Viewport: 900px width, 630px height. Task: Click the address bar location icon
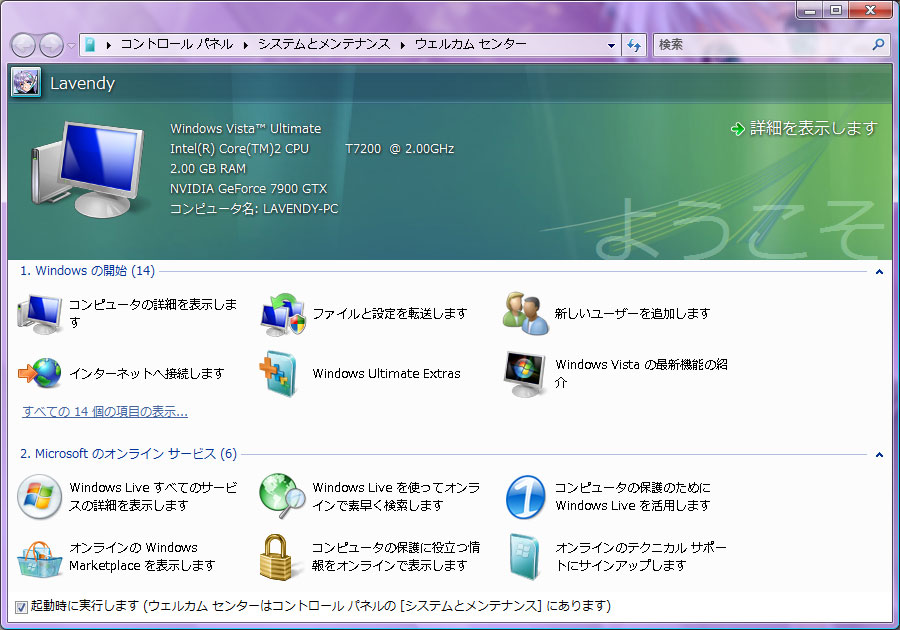coord(90,45)
